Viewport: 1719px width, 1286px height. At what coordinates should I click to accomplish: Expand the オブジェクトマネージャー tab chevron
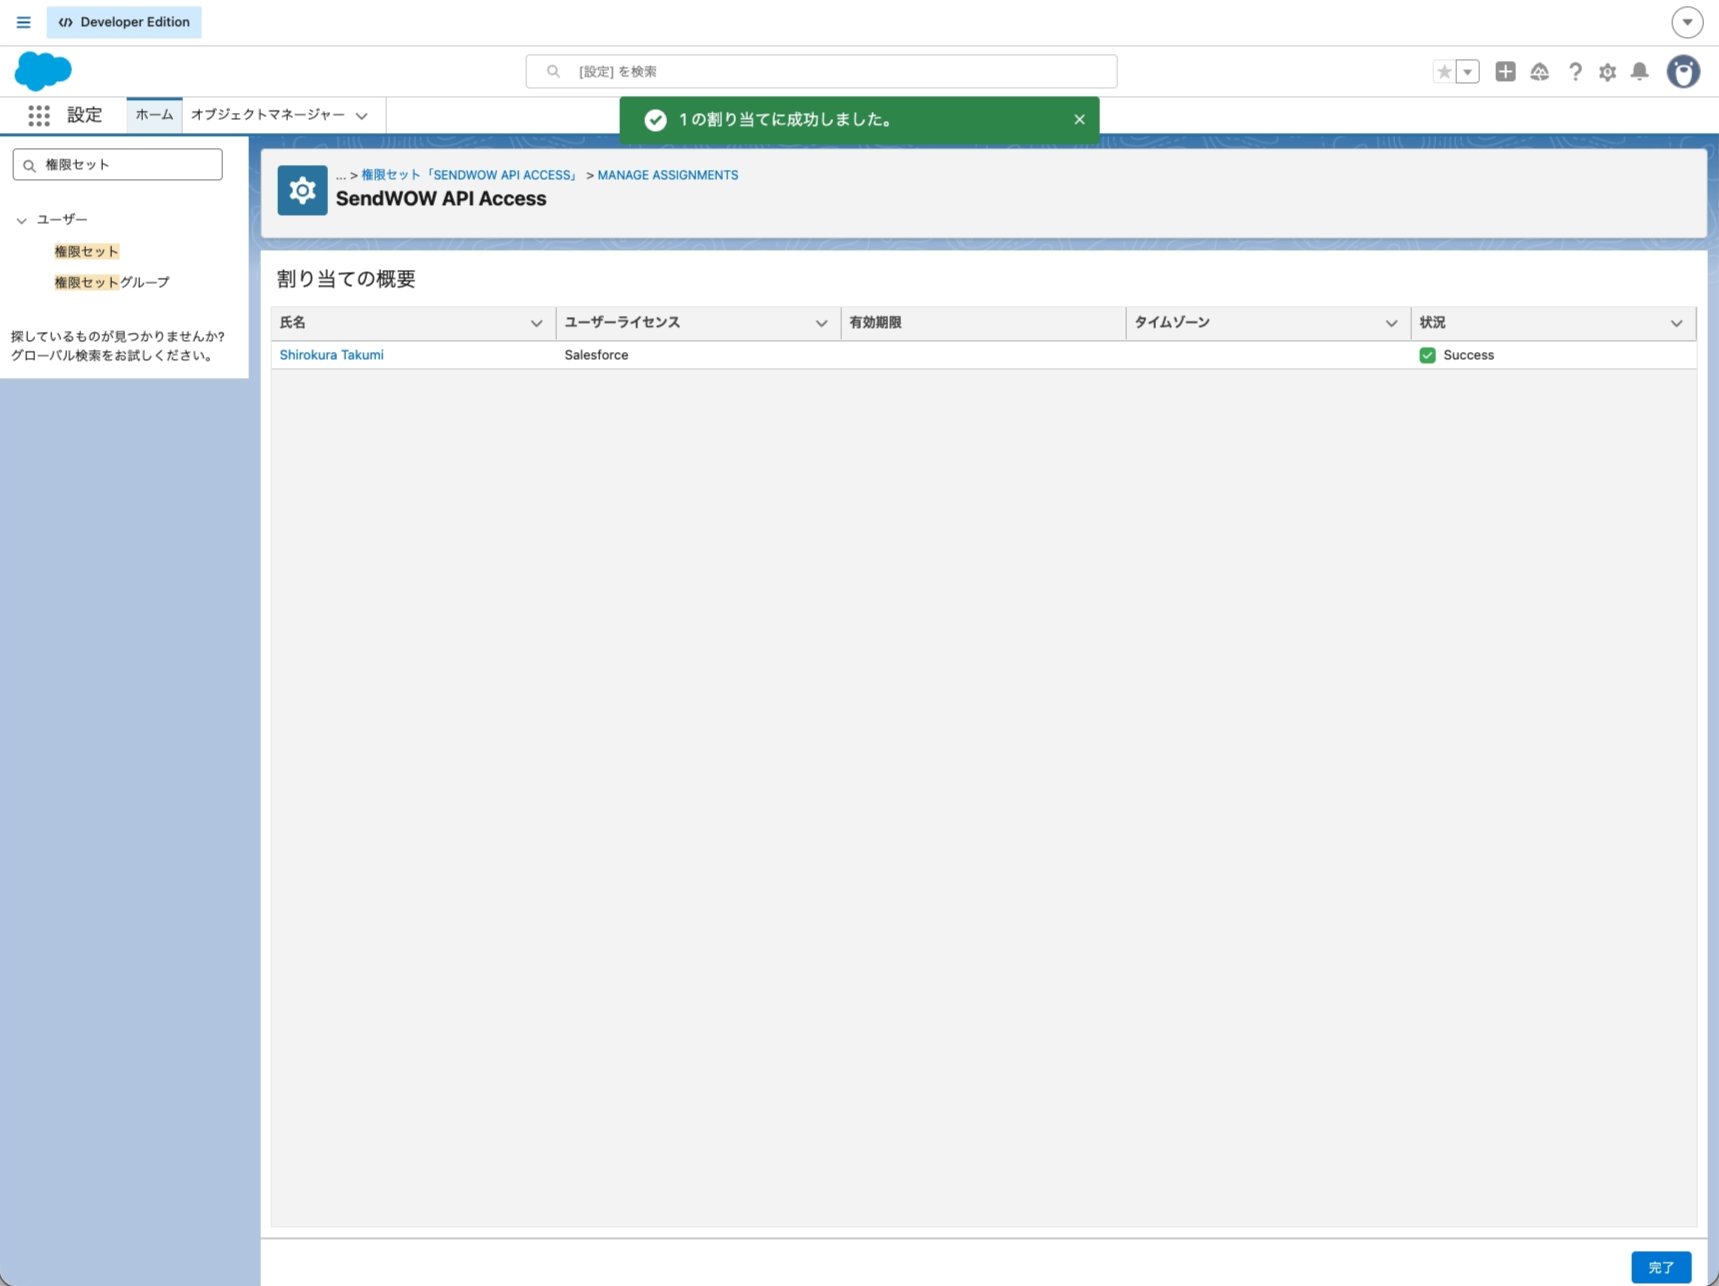click(362, 116)
